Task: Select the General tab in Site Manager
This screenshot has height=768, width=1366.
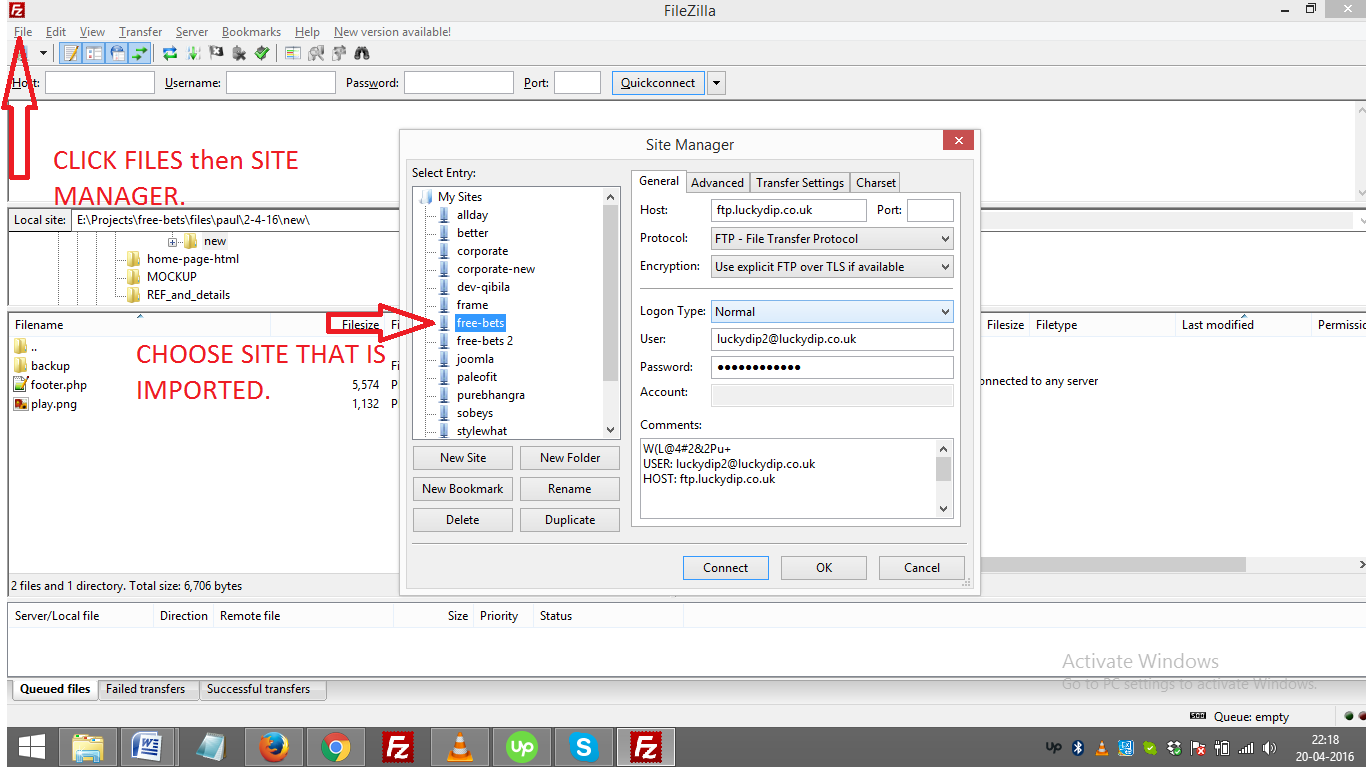Action: (x=659, y=181)
